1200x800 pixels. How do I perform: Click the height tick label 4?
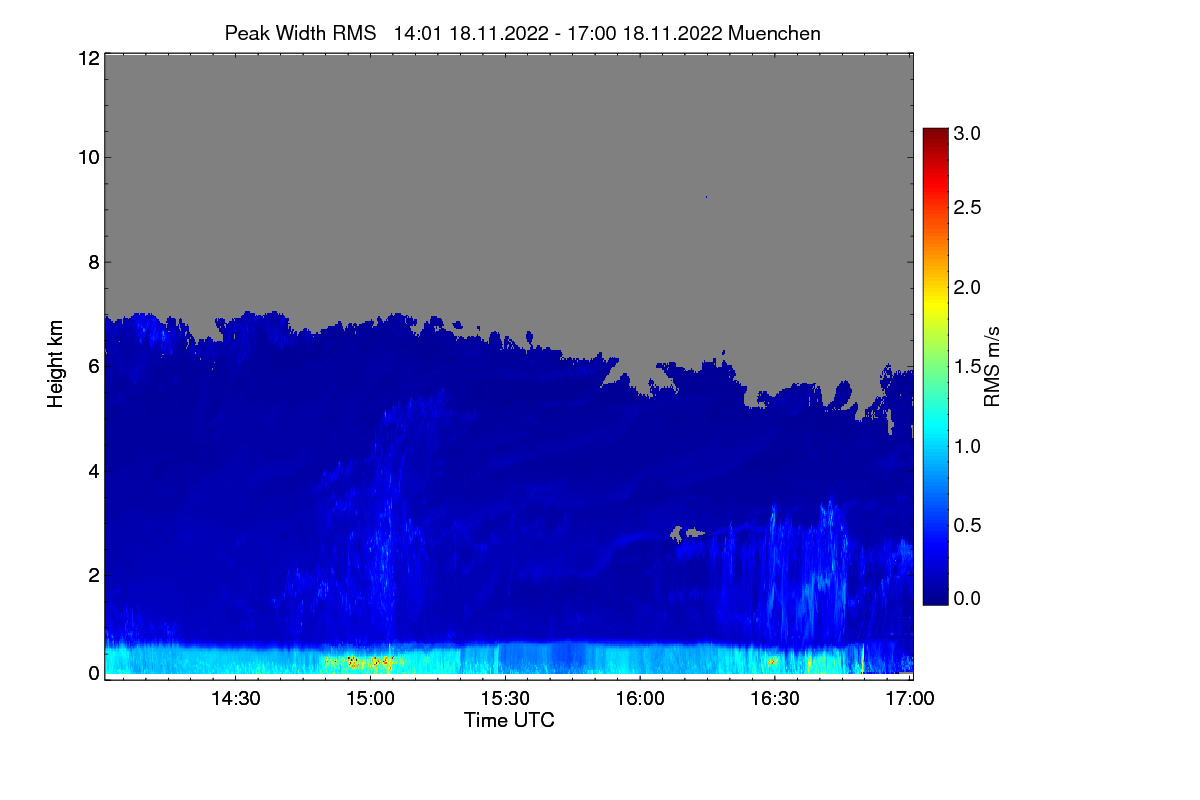click(x=93, y=470)
